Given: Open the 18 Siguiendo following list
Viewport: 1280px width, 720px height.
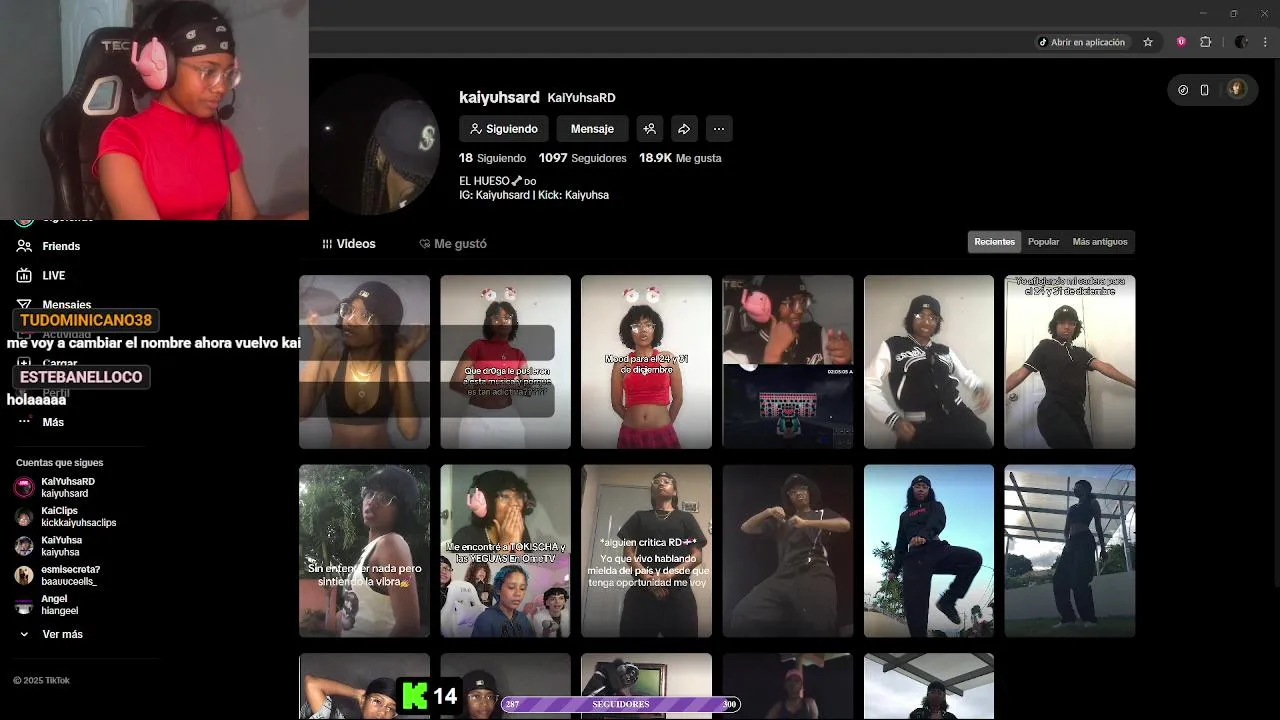Looking at the screenshot, I should tap(492, 158).
